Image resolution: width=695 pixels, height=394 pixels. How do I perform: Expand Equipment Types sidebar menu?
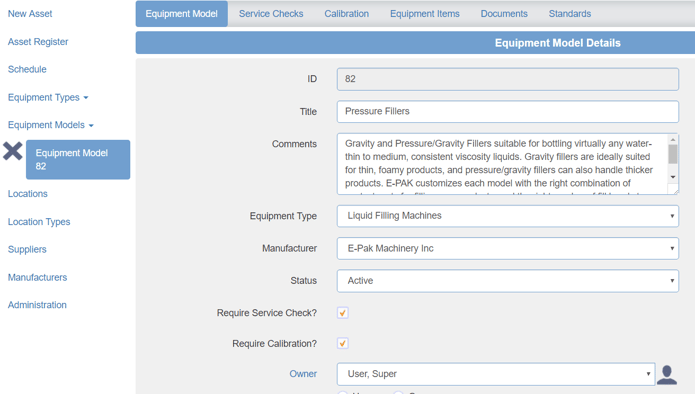pyautogui.click(x=48, y=98)
